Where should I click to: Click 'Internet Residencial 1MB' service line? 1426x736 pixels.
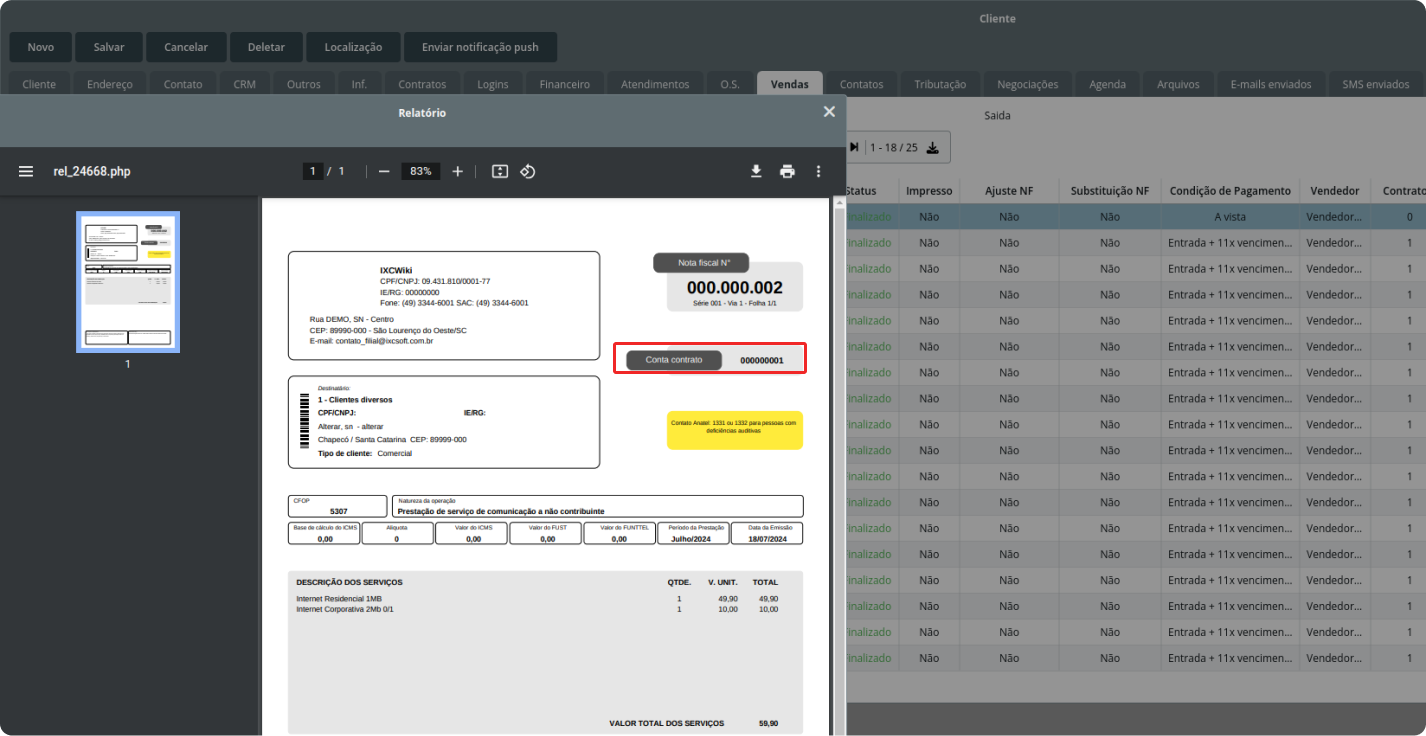coord(339,598)
